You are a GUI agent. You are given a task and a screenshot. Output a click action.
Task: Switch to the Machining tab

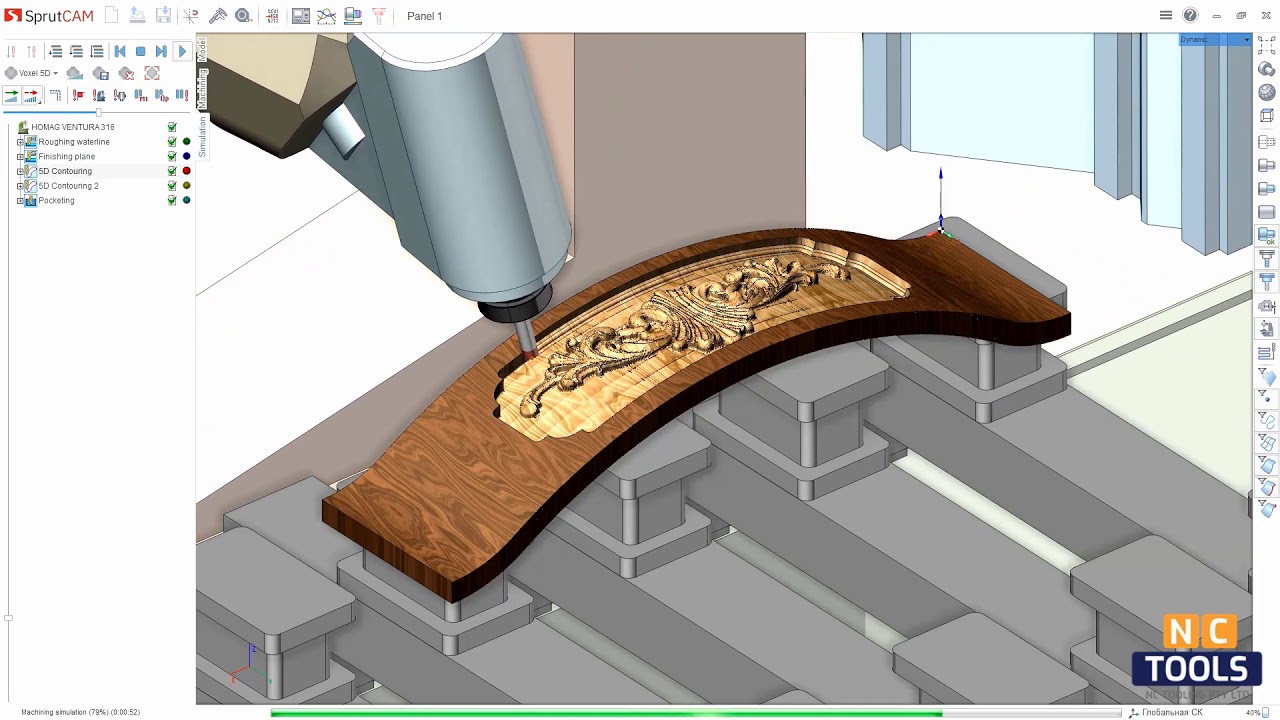click(x=202, y=89)
